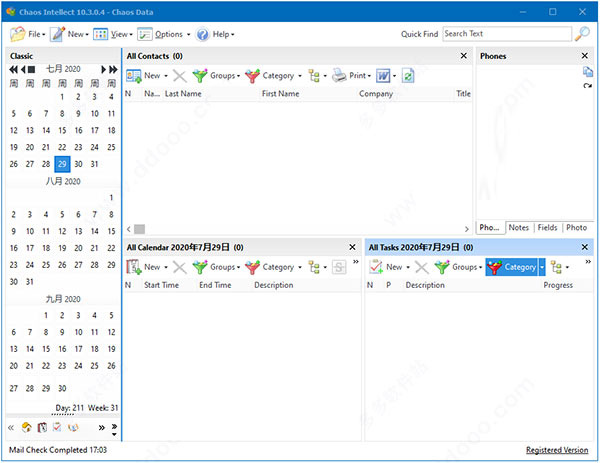Click the Registered Version link

(557, 450)
